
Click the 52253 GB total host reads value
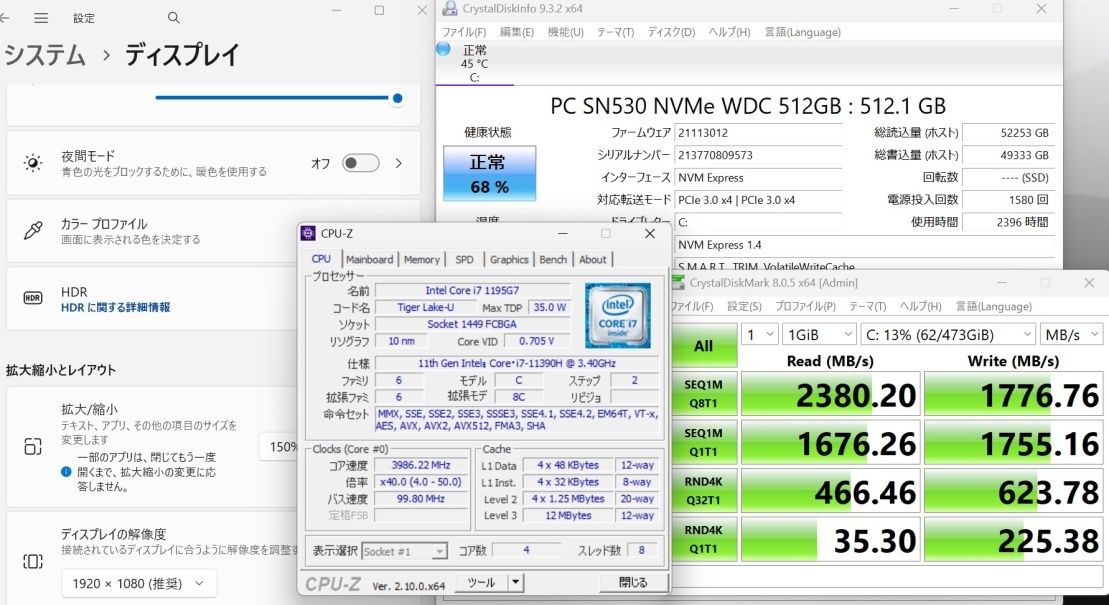1007,133
